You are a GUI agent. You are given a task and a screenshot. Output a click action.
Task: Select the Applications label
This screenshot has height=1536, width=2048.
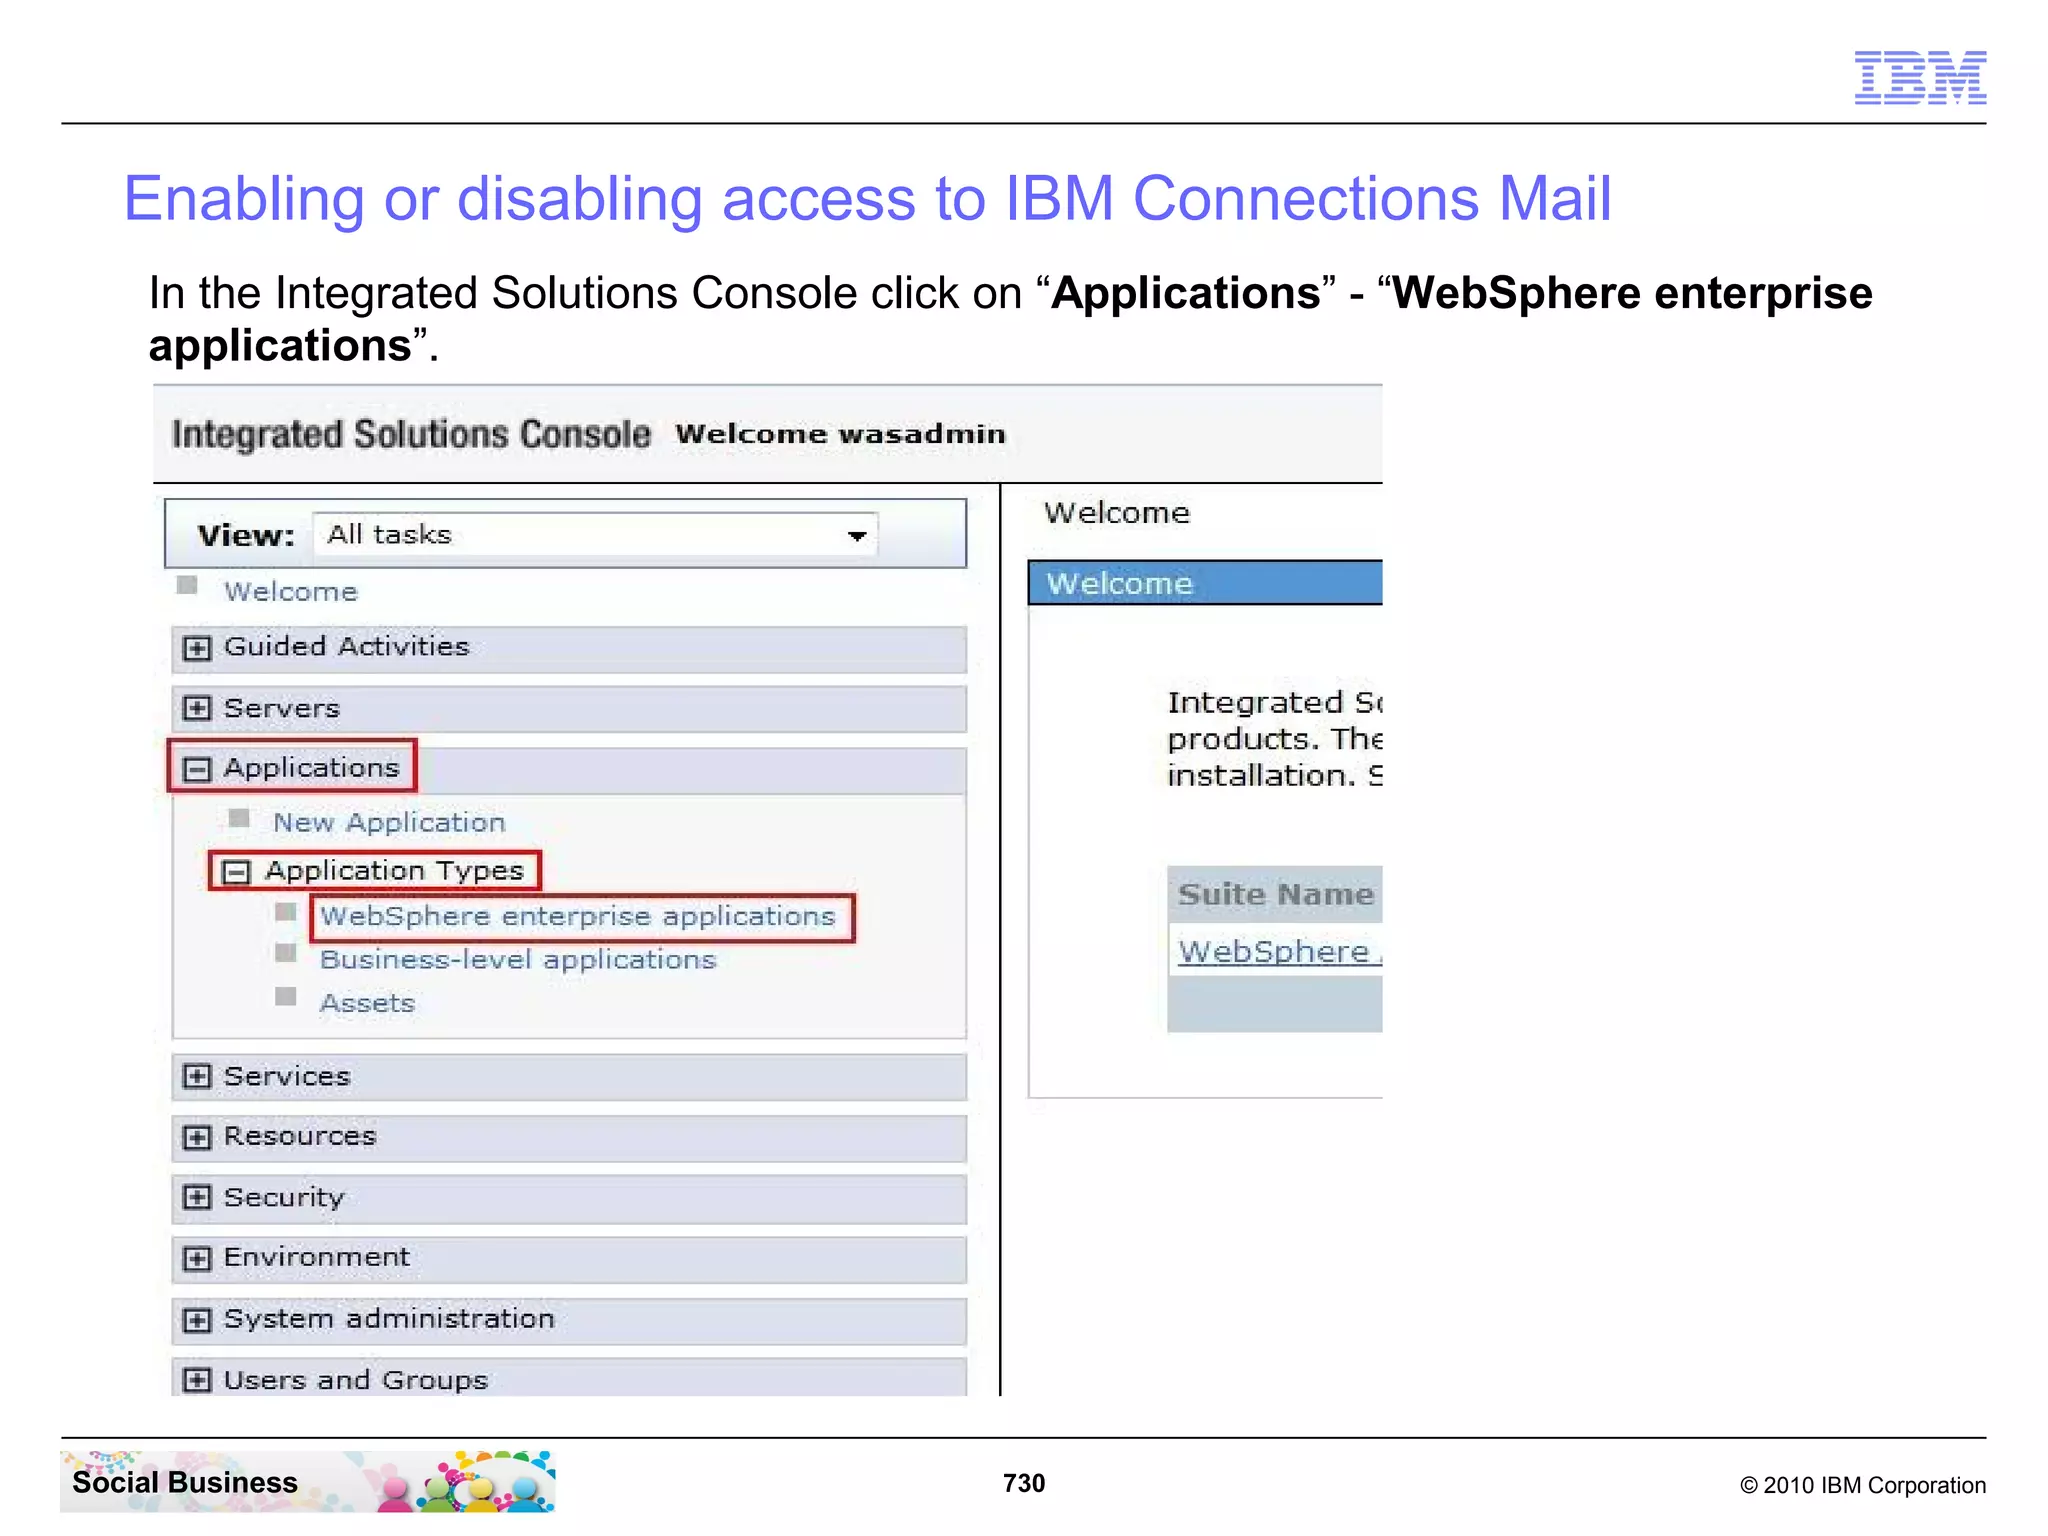[x=311, y=768]
